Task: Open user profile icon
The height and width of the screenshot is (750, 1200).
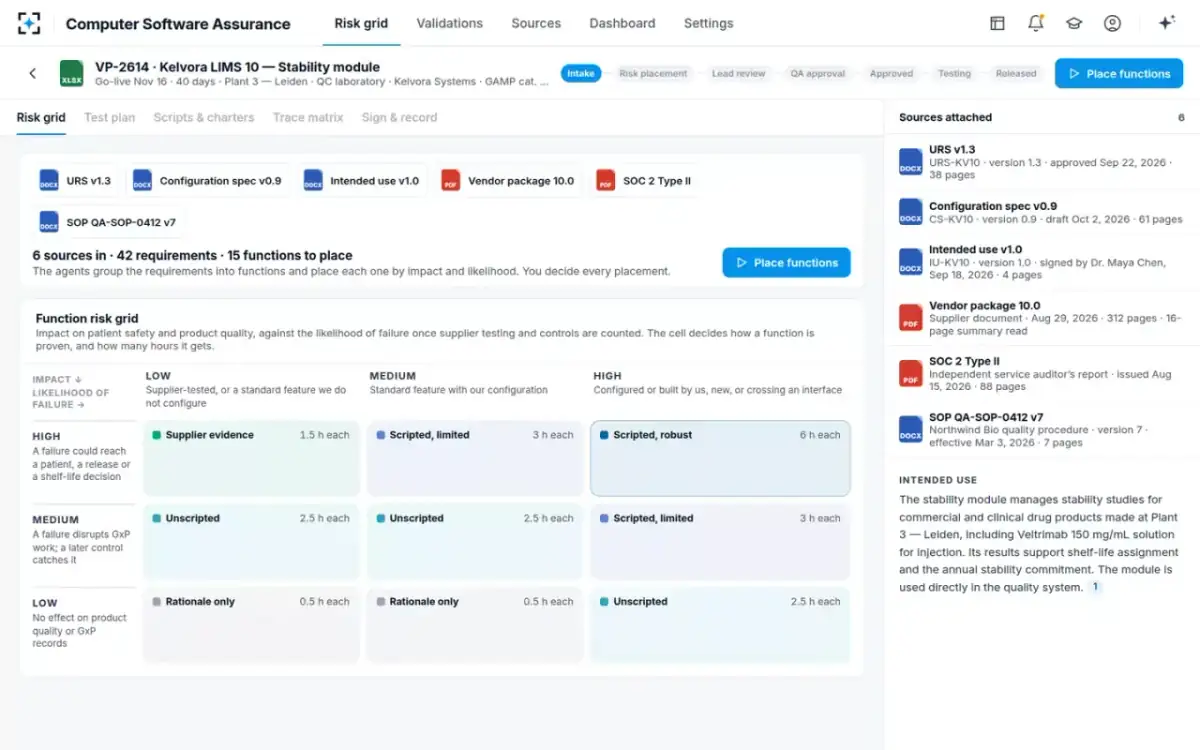Action: 1112,23
